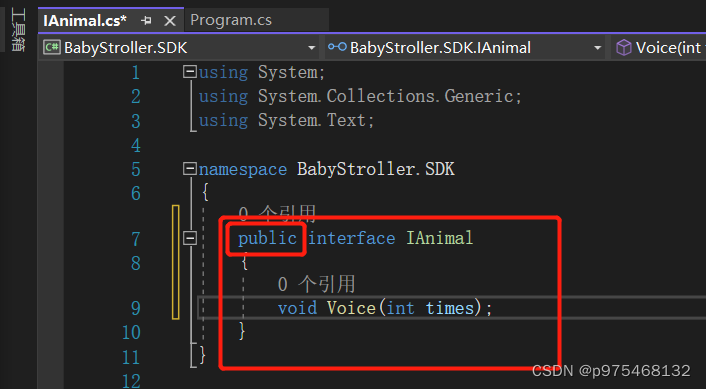Viewport: 706px width, 389px height.
Task: Click the yellow change marker bar
Action: pyautogui.click(x=176, y=262)
